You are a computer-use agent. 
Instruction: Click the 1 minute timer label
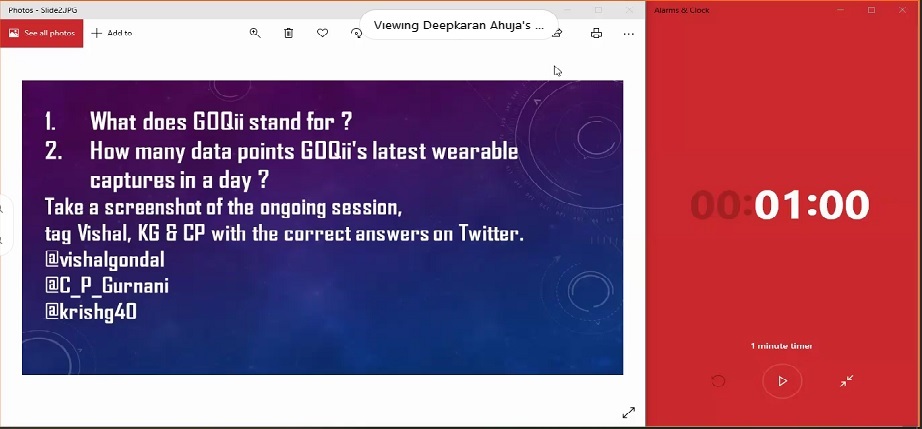click(x=781, y=346)
